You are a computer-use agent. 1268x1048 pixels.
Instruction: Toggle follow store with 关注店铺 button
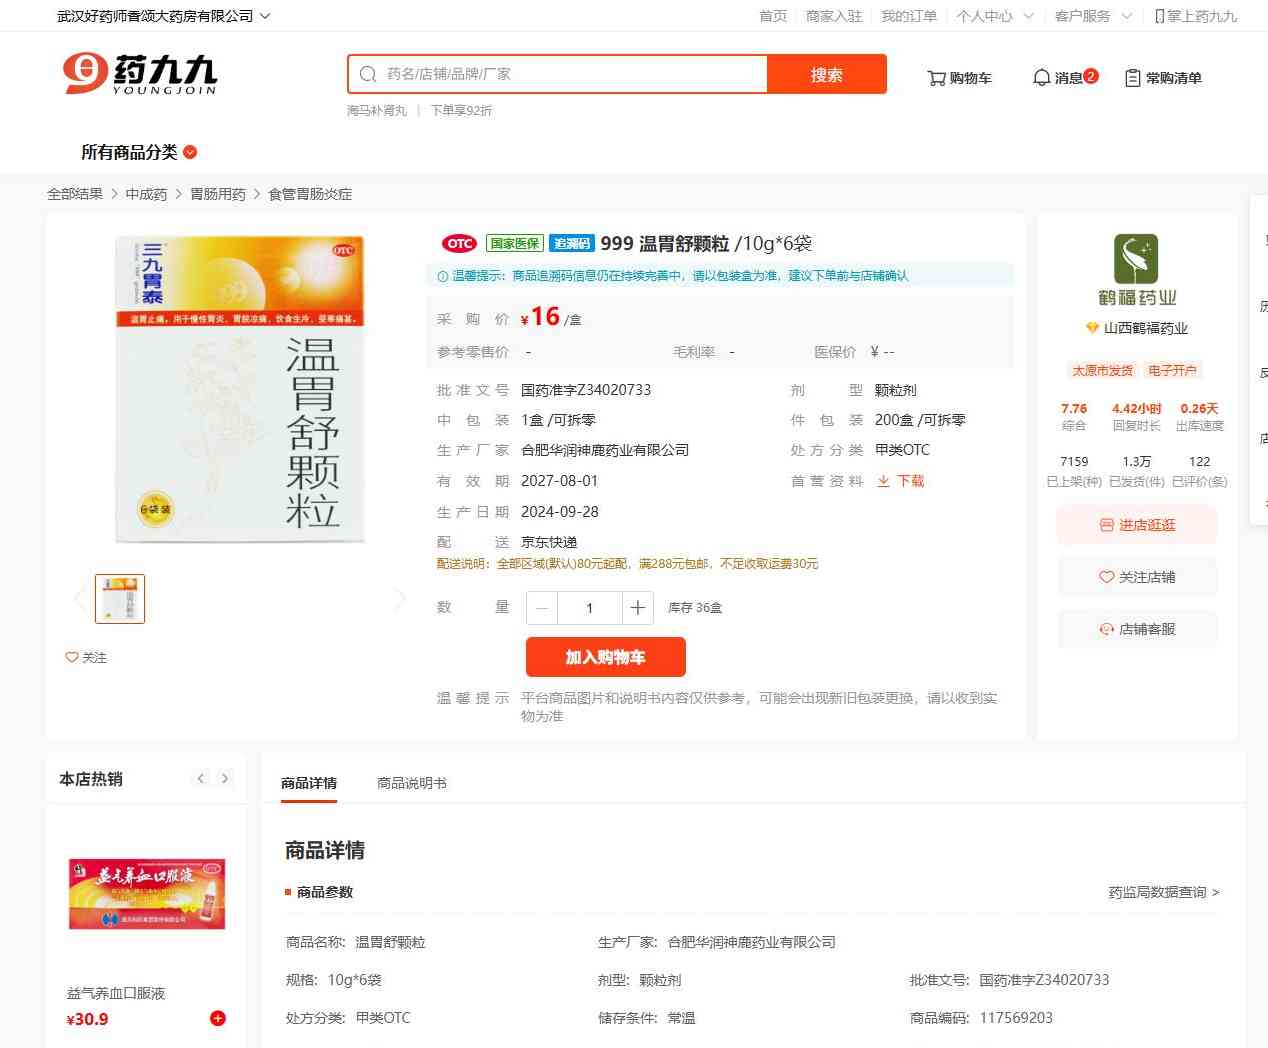[x=1137, y=577]
